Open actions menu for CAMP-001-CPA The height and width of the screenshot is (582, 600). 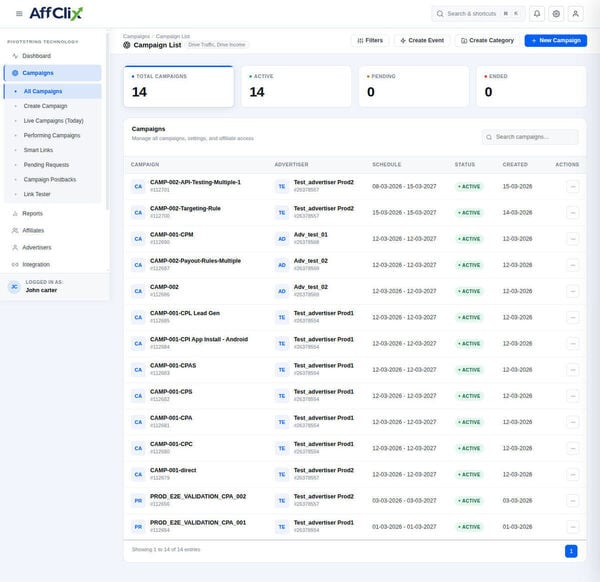(572, 422)
